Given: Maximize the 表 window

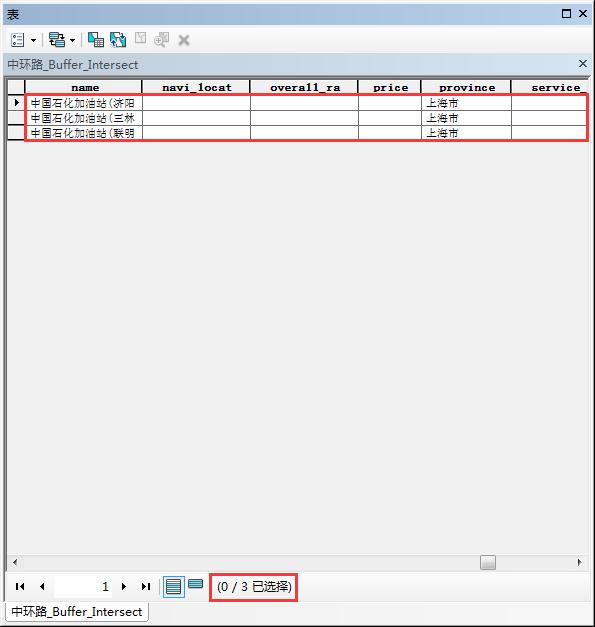Looking at the screenshot, I should tap(566, 14).
